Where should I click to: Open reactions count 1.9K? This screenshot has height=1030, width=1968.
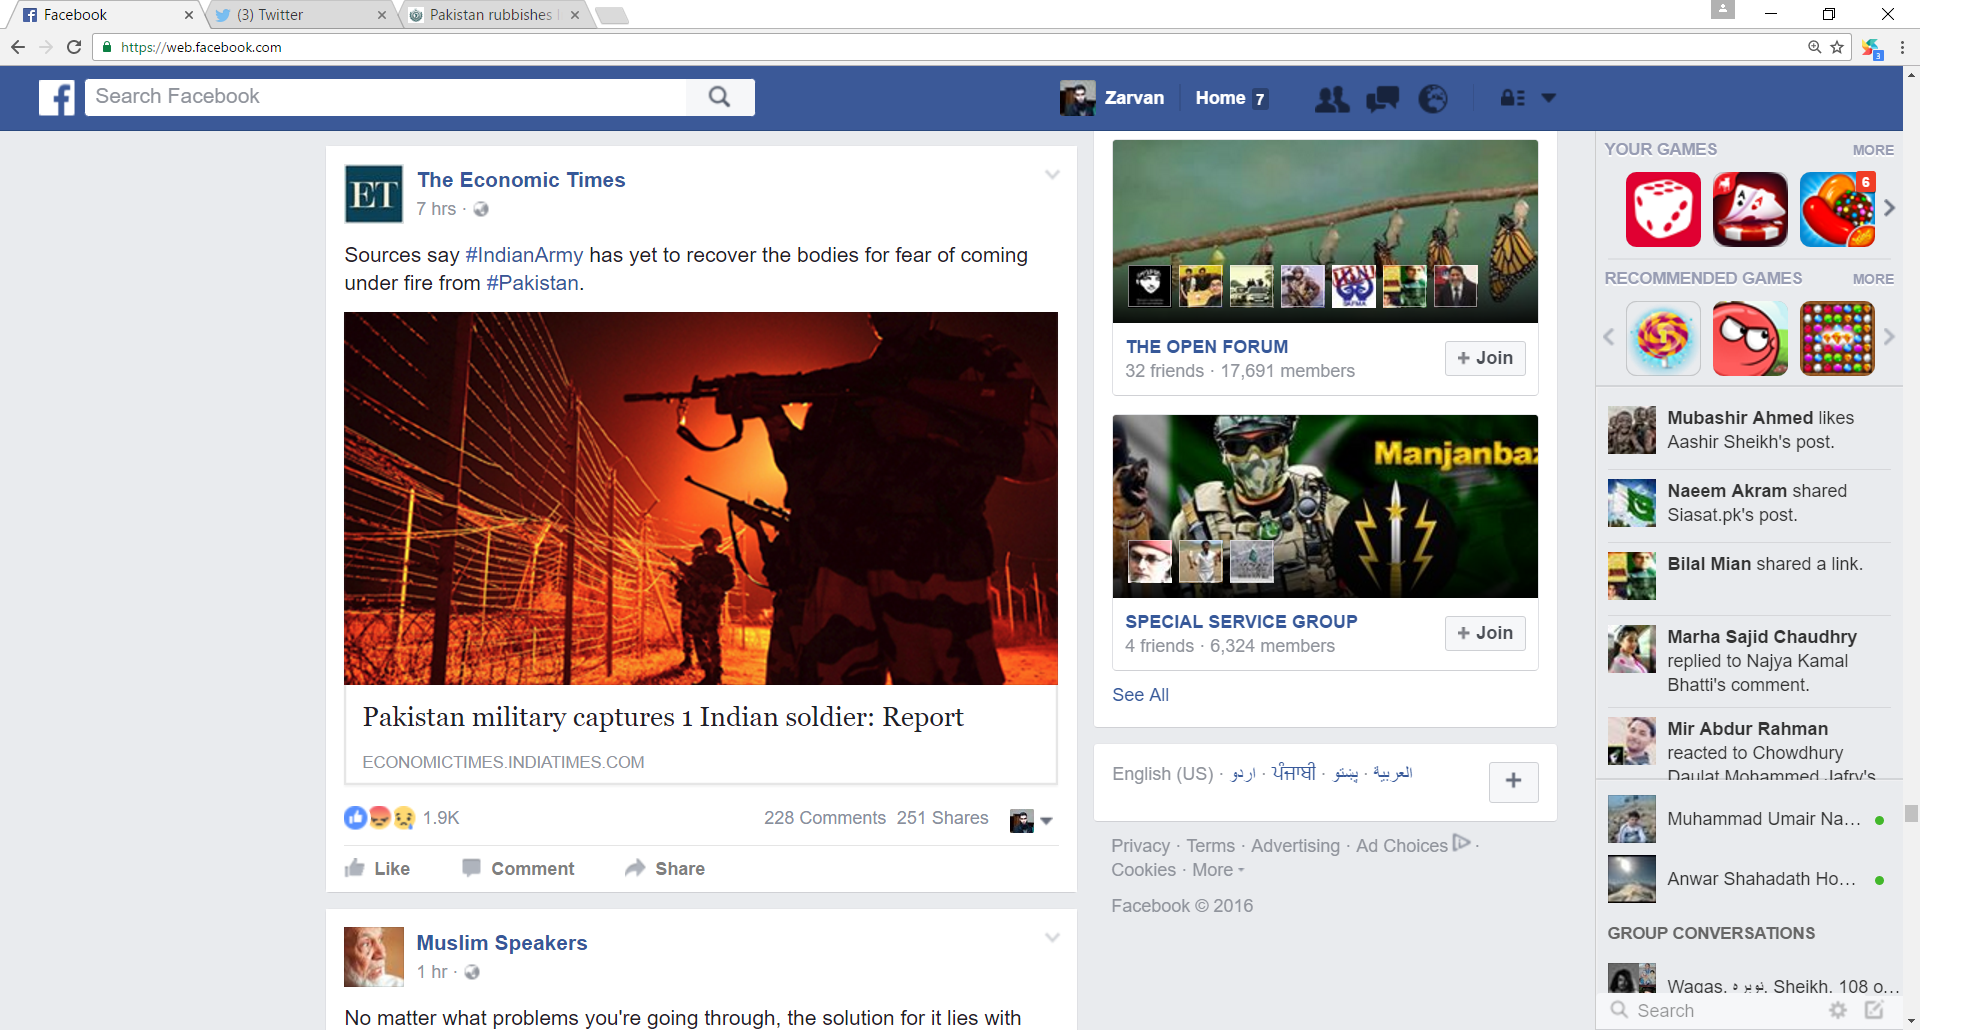(x=440, y=818)
